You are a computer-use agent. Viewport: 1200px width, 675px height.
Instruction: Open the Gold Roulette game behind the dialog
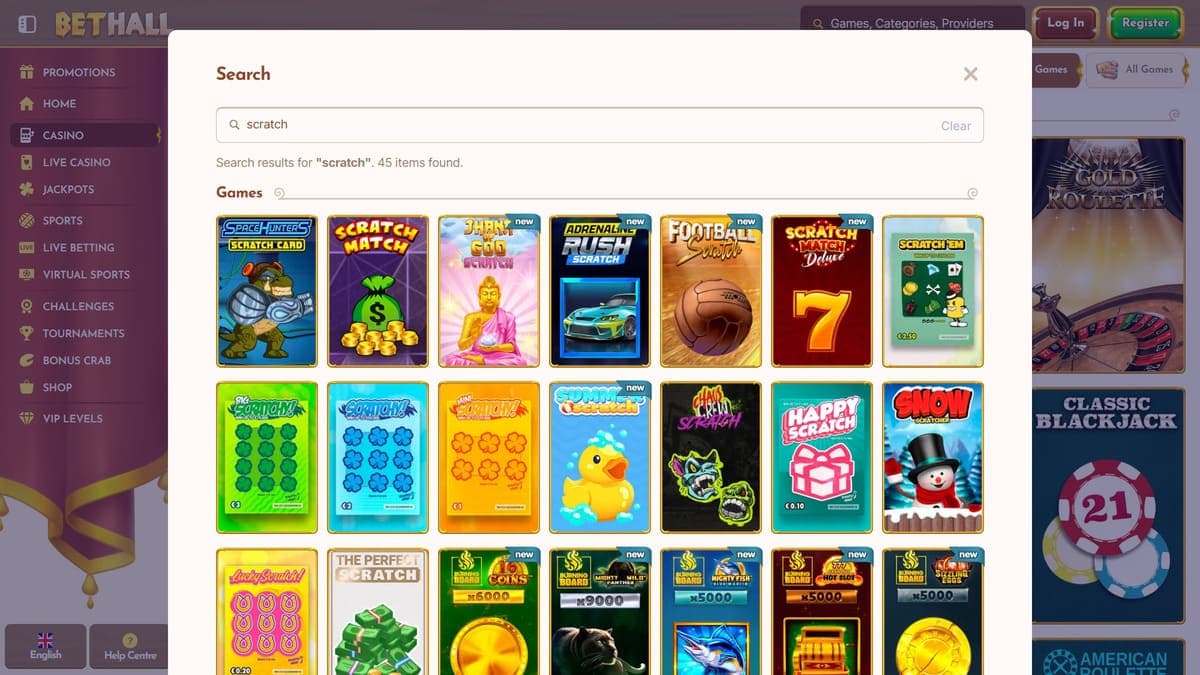(x=1106, y=255)
